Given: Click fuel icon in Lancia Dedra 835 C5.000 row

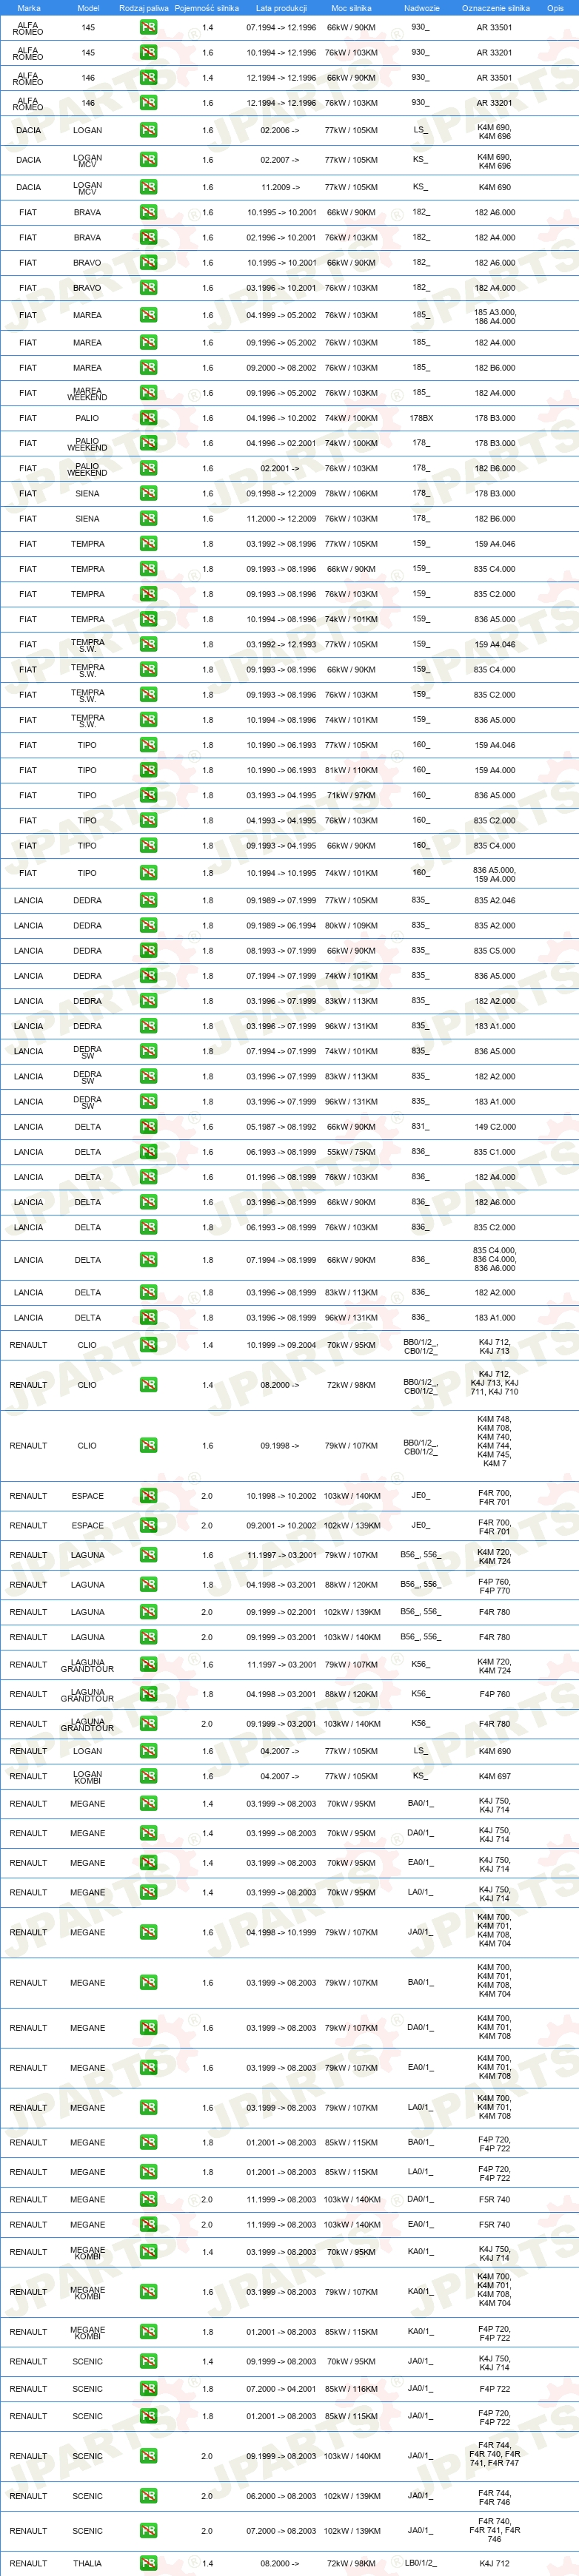Looking at the screenshot, I should 148,950.
